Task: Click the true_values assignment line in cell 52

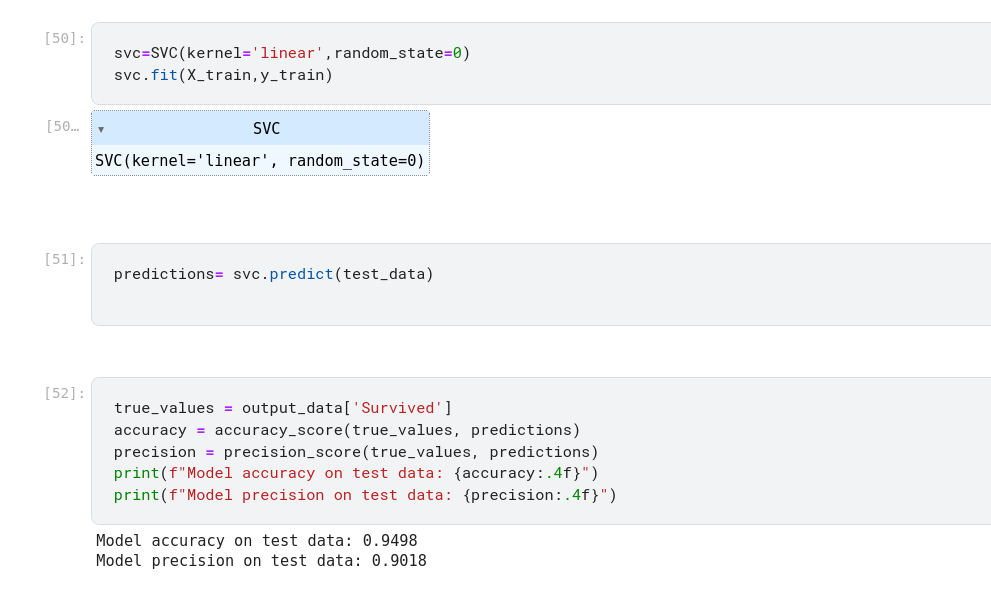Action: [282, 408]
